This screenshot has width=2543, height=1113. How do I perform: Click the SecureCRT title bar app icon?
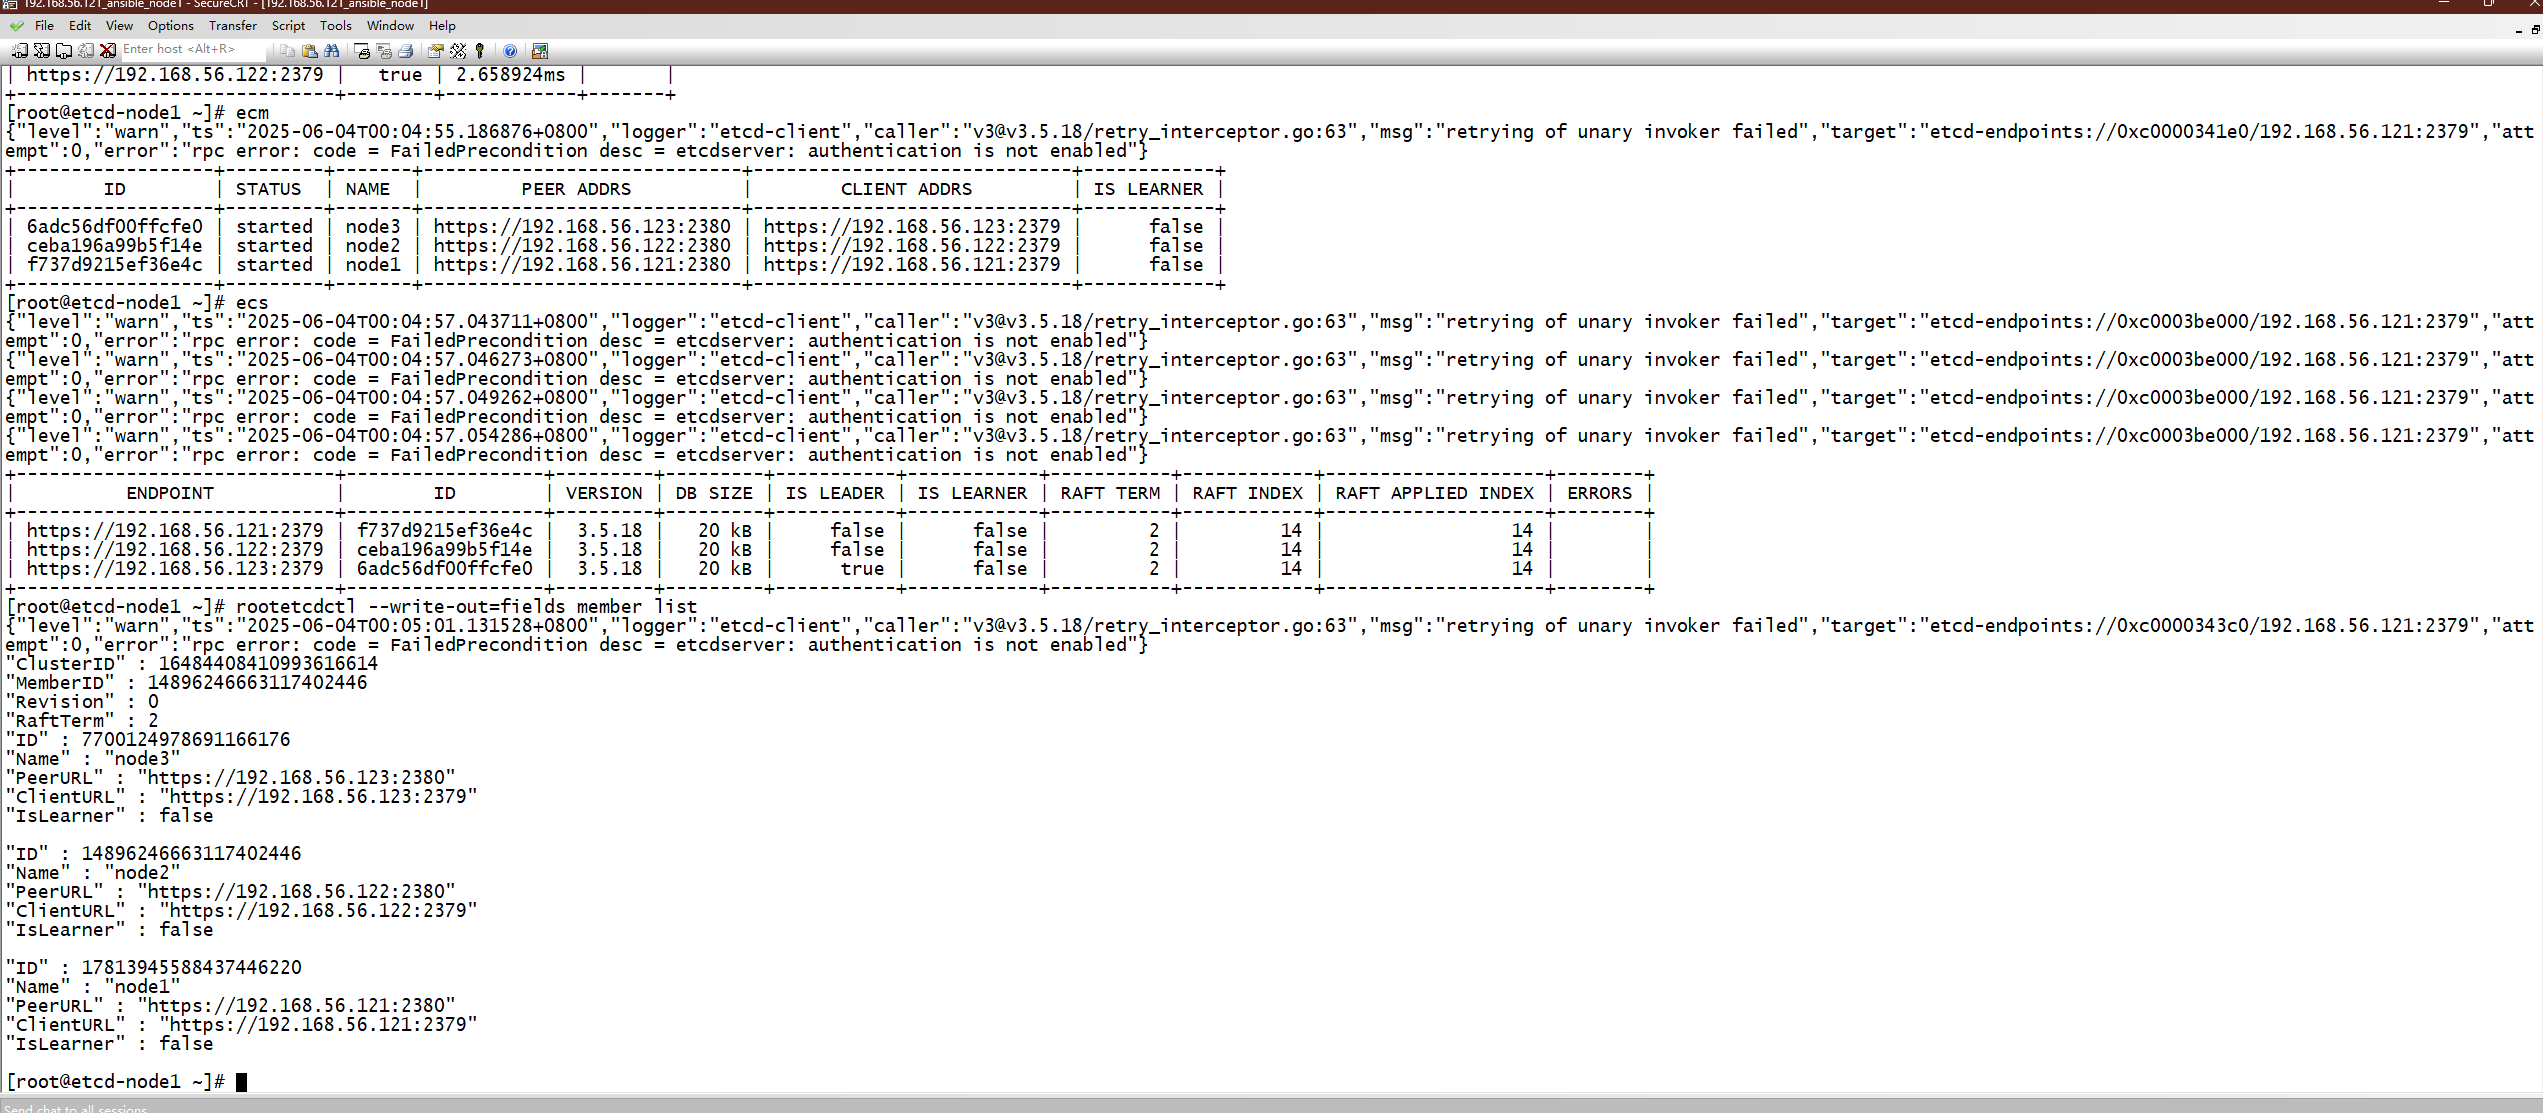click(x=10, y=5)
